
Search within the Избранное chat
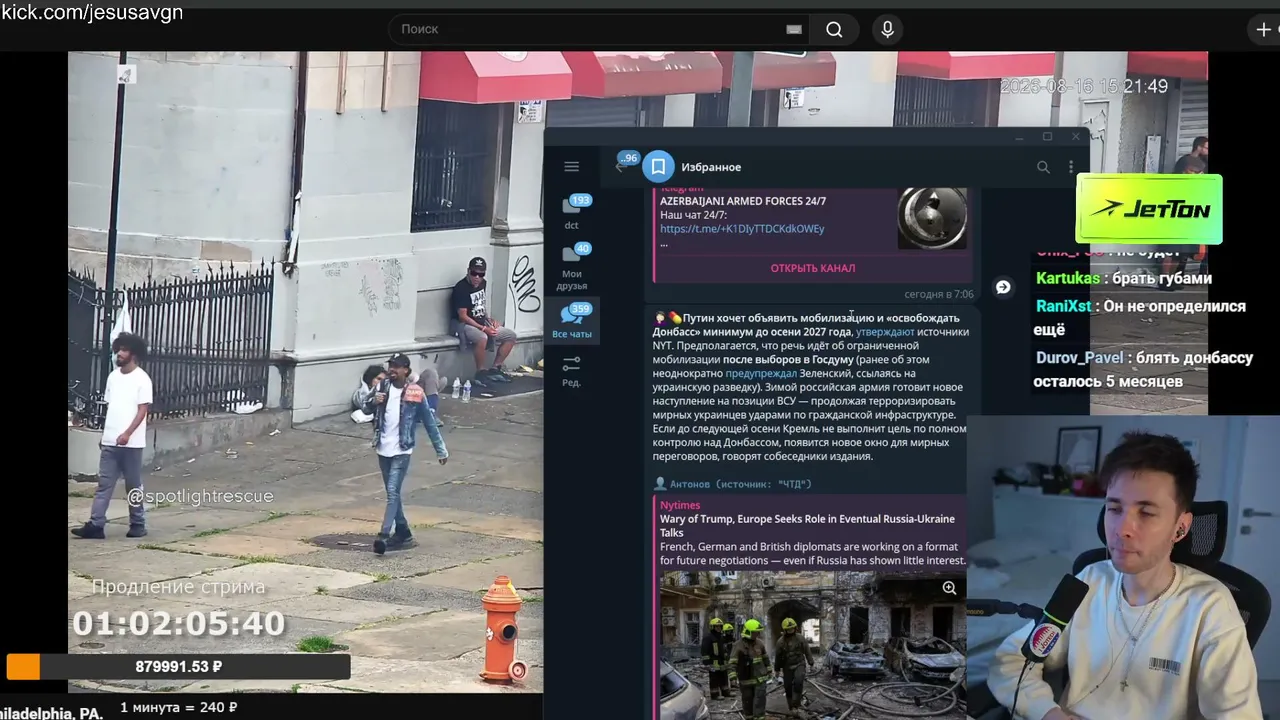pyautogui.click(x=1043, y=167)
